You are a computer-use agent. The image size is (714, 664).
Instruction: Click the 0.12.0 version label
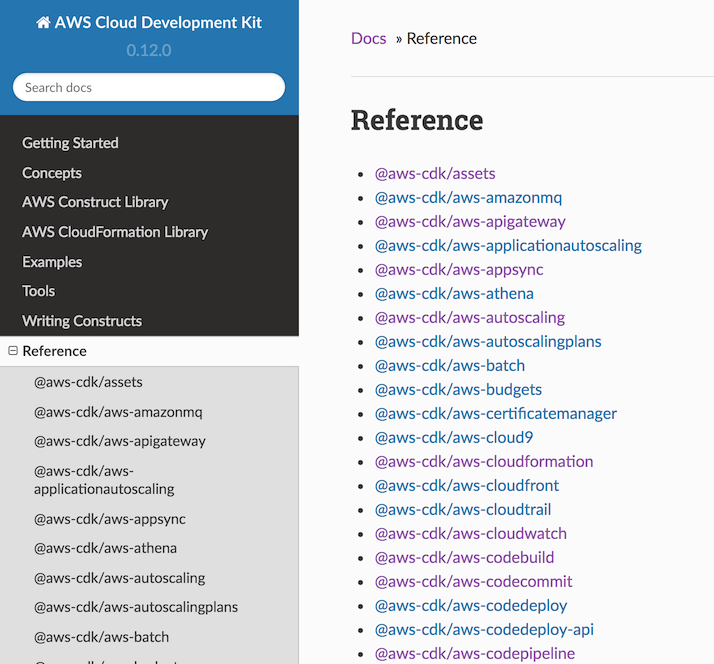(x=149, y=51)
